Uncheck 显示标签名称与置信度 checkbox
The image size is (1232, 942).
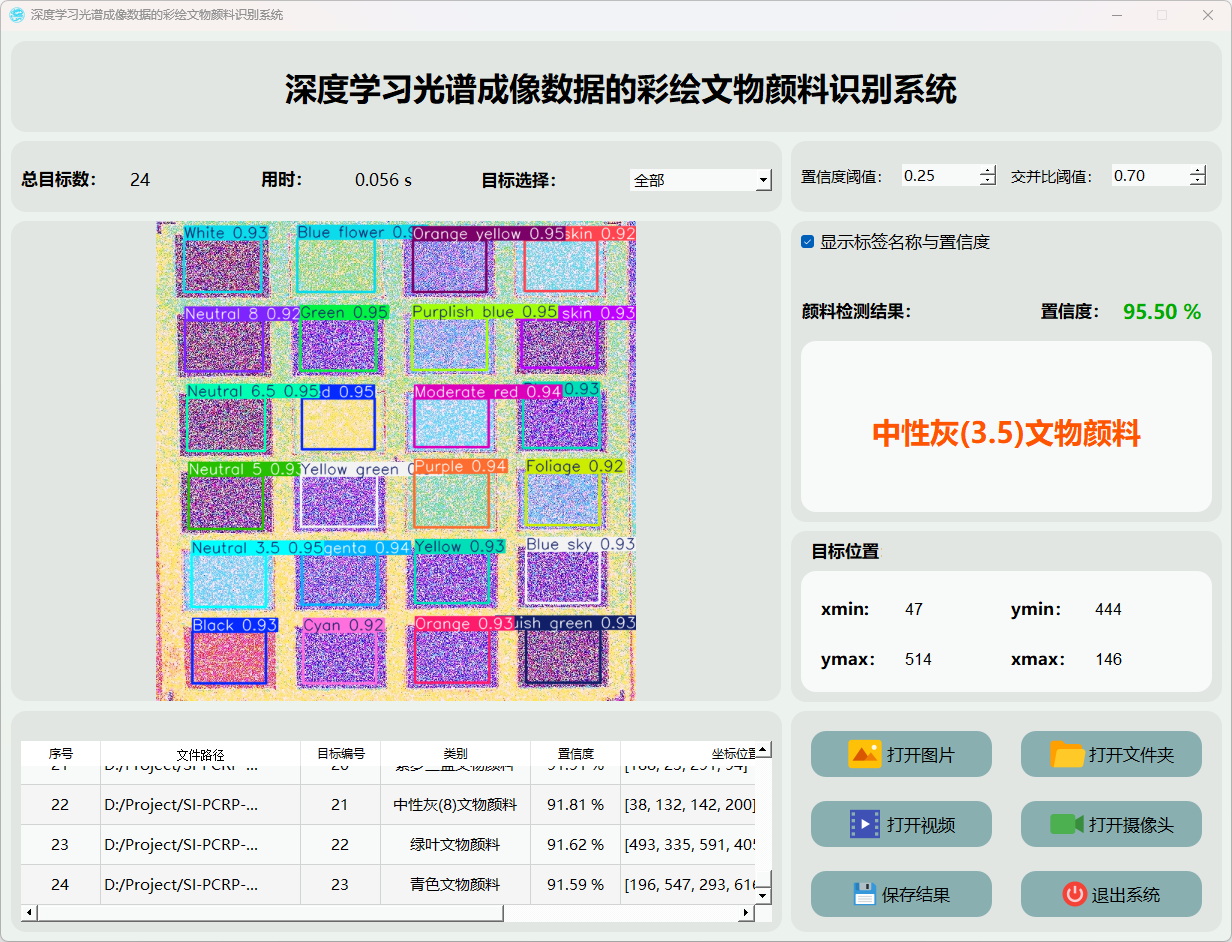pos(808,242)
